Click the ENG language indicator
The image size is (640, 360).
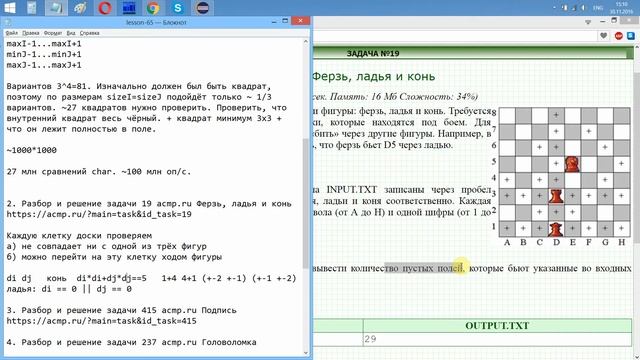[598, 8]
